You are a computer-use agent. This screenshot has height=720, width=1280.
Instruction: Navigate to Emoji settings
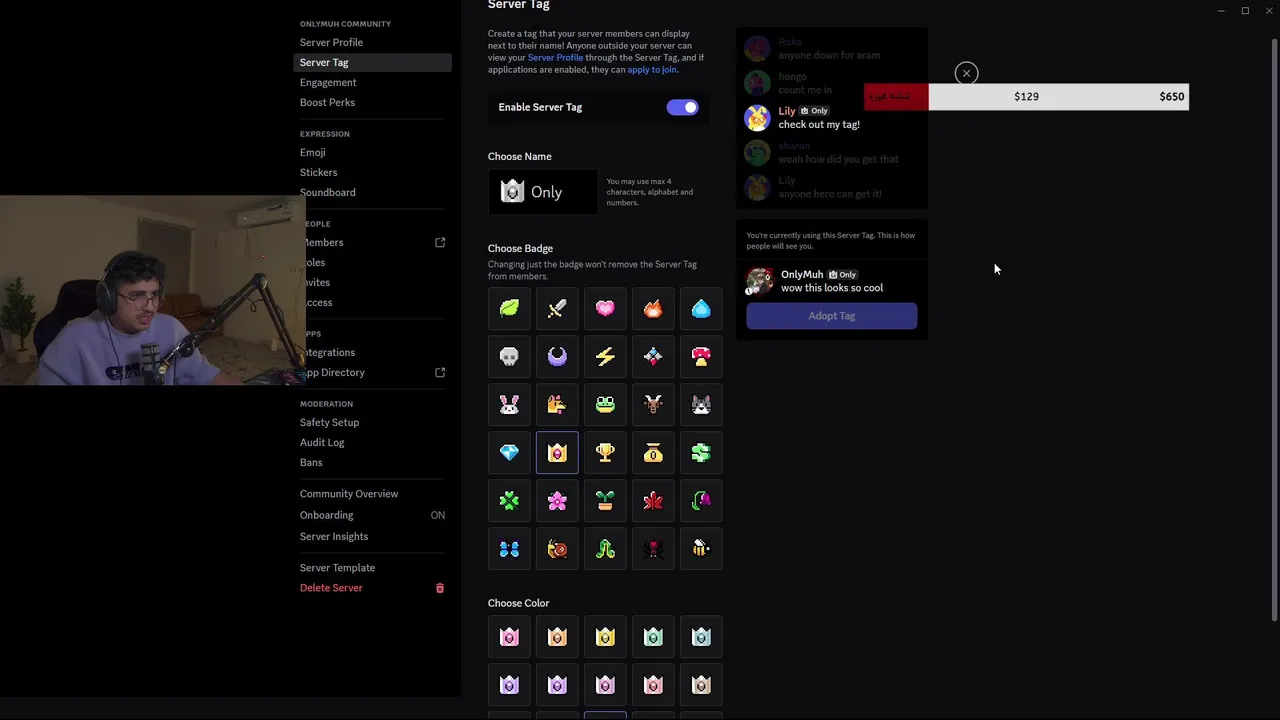coord(373,152)
